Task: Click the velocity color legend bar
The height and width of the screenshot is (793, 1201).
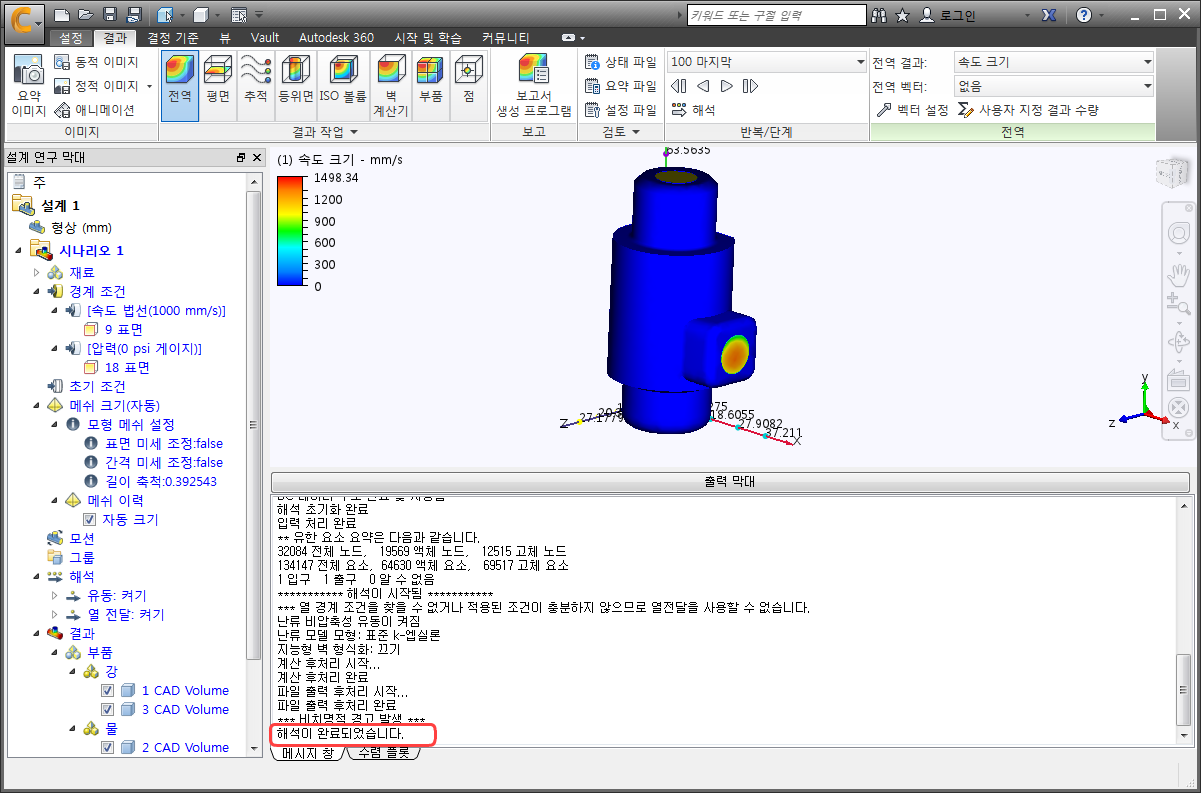Action: (290, 232)
